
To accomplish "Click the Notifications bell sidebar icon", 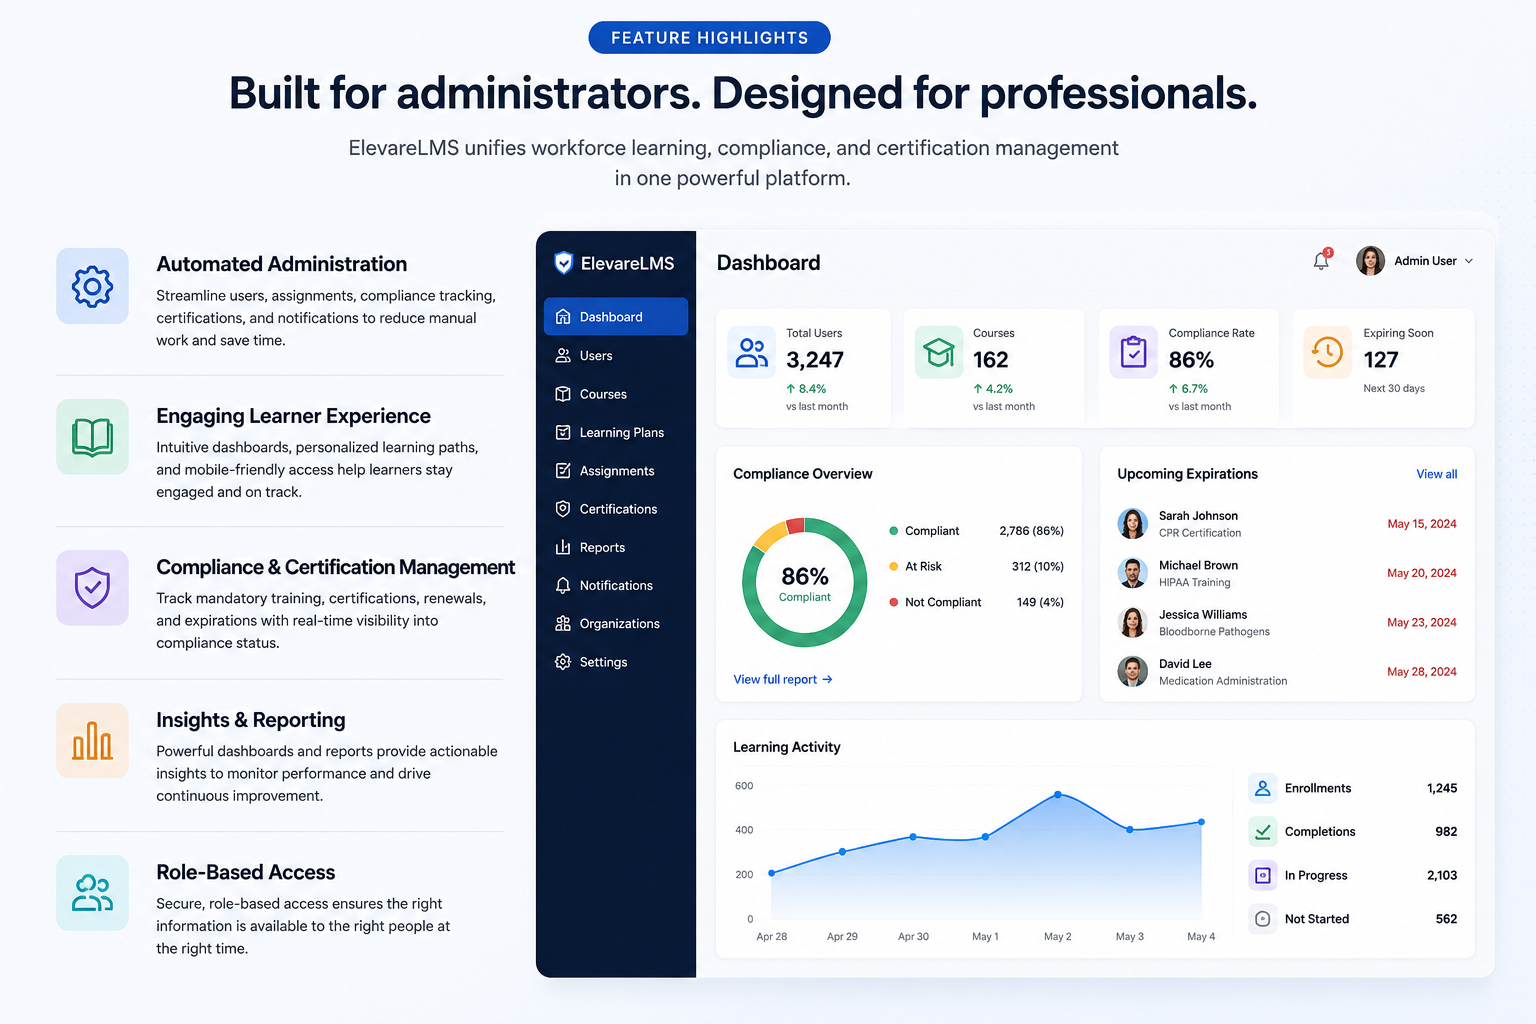I will (563, 585).
